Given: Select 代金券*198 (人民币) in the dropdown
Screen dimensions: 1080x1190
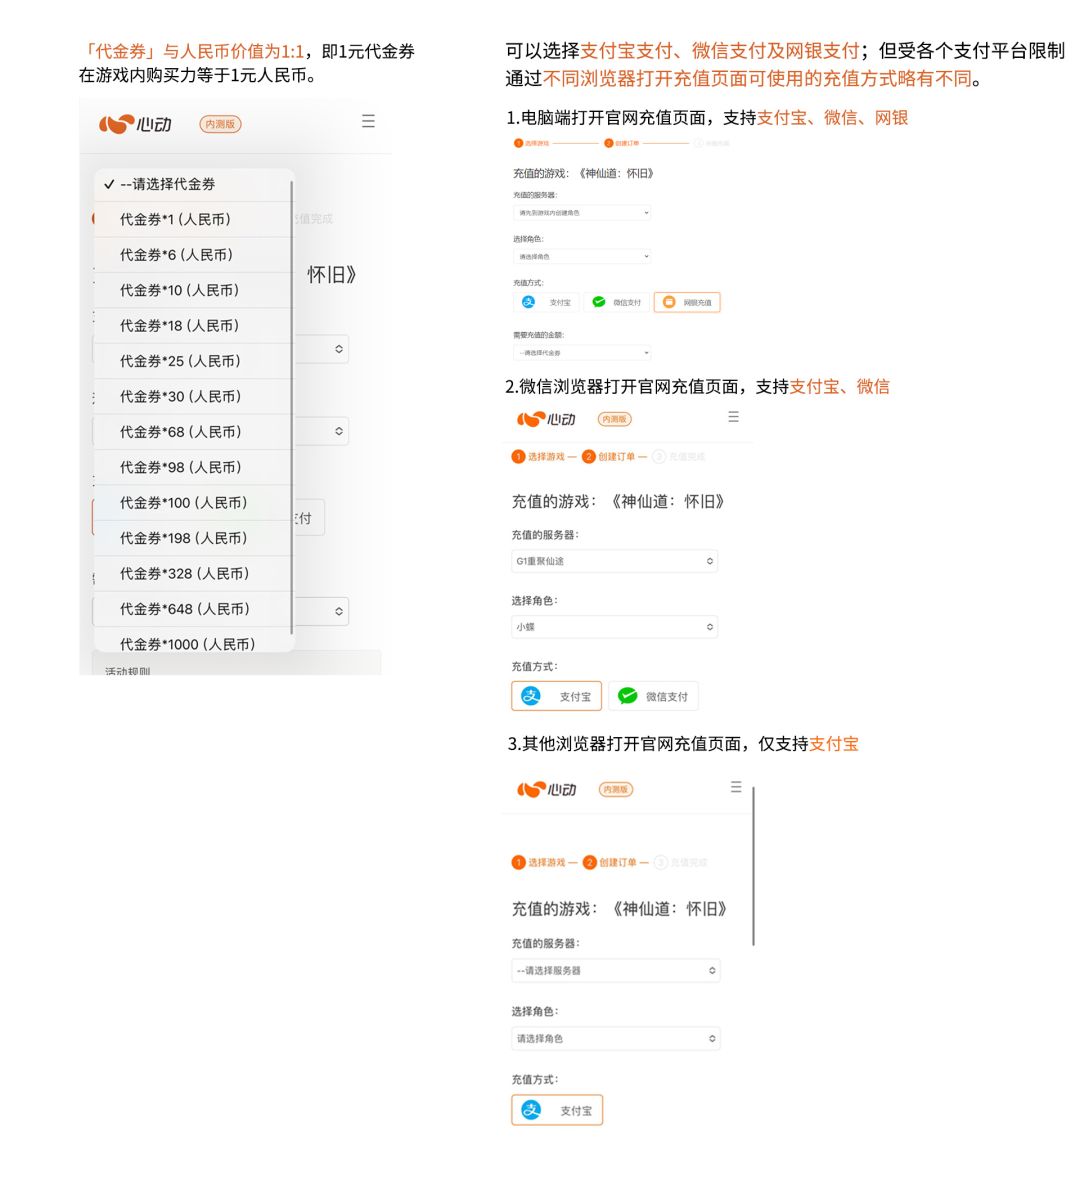Looking at the screenshot, I should (x=193, y=538).
